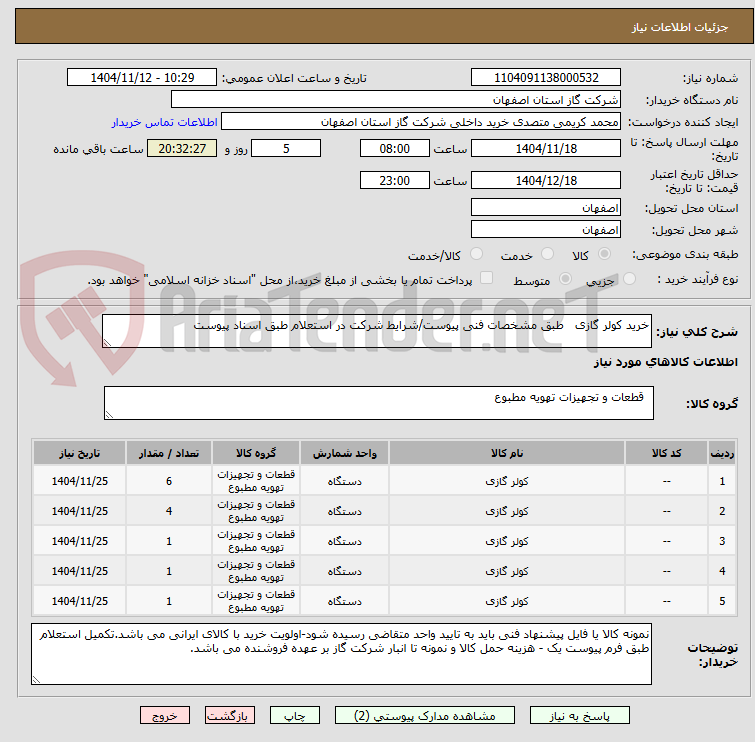Click the تعداد / مقدار column header
The width and height of the screenshot is (755, 742).
coord(169,453)
